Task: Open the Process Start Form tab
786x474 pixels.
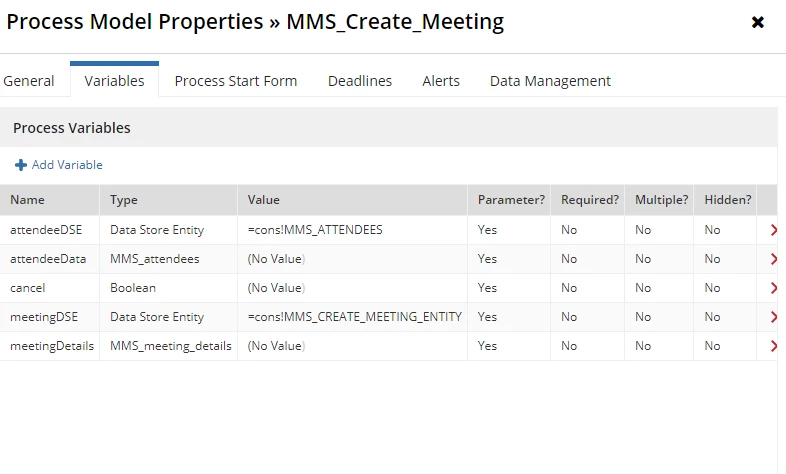Action: [x=236, y=81]
